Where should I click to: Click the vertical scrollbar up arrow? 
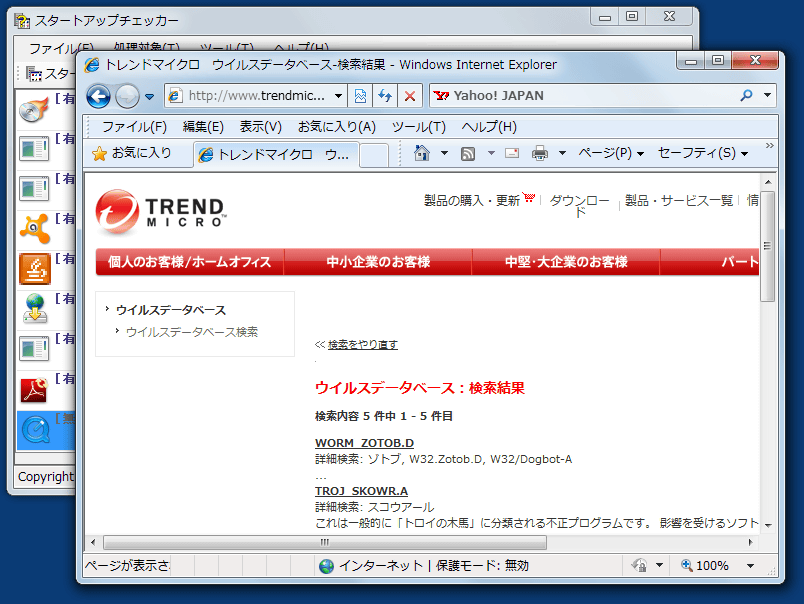coord(768,182)
